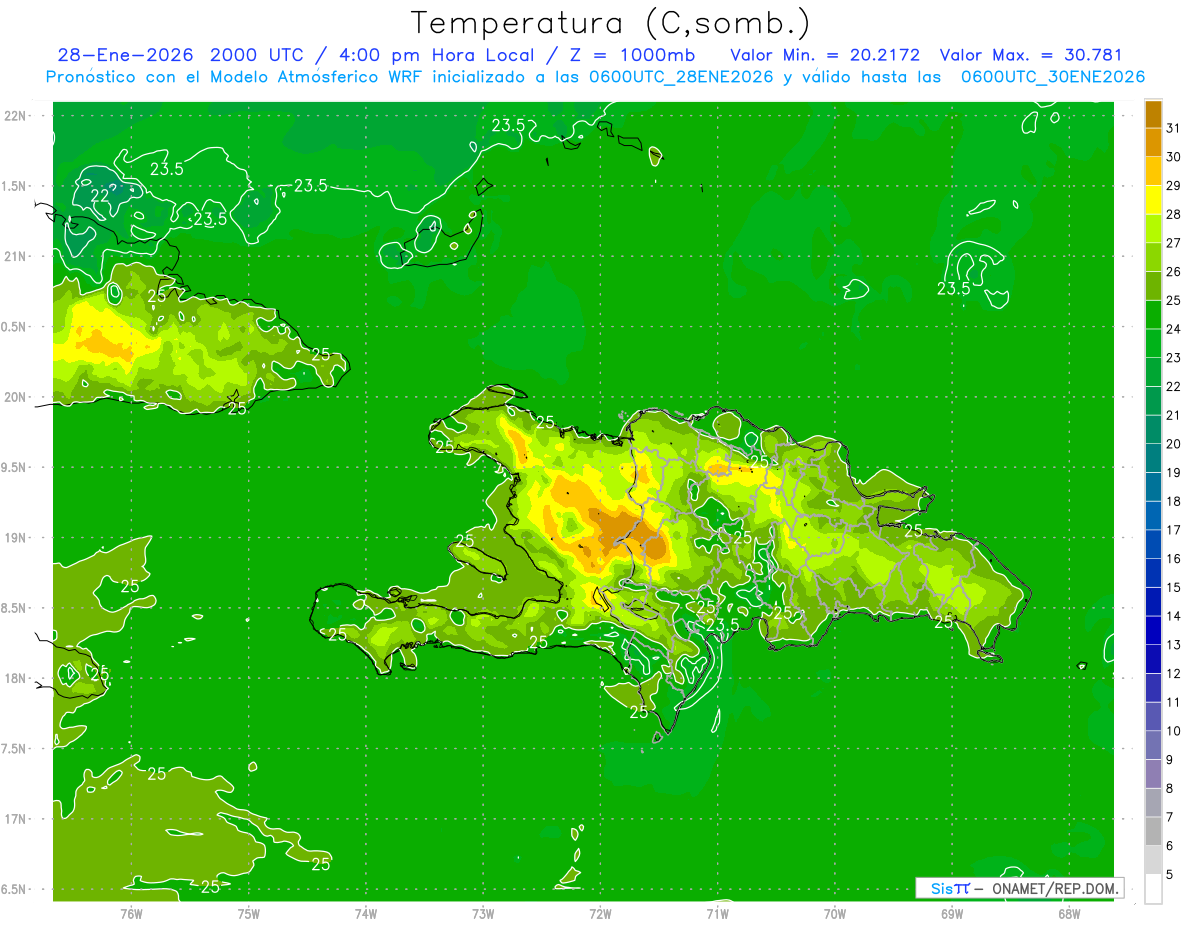Click the color bar swatch between 19 and 20

point(1153,458)
